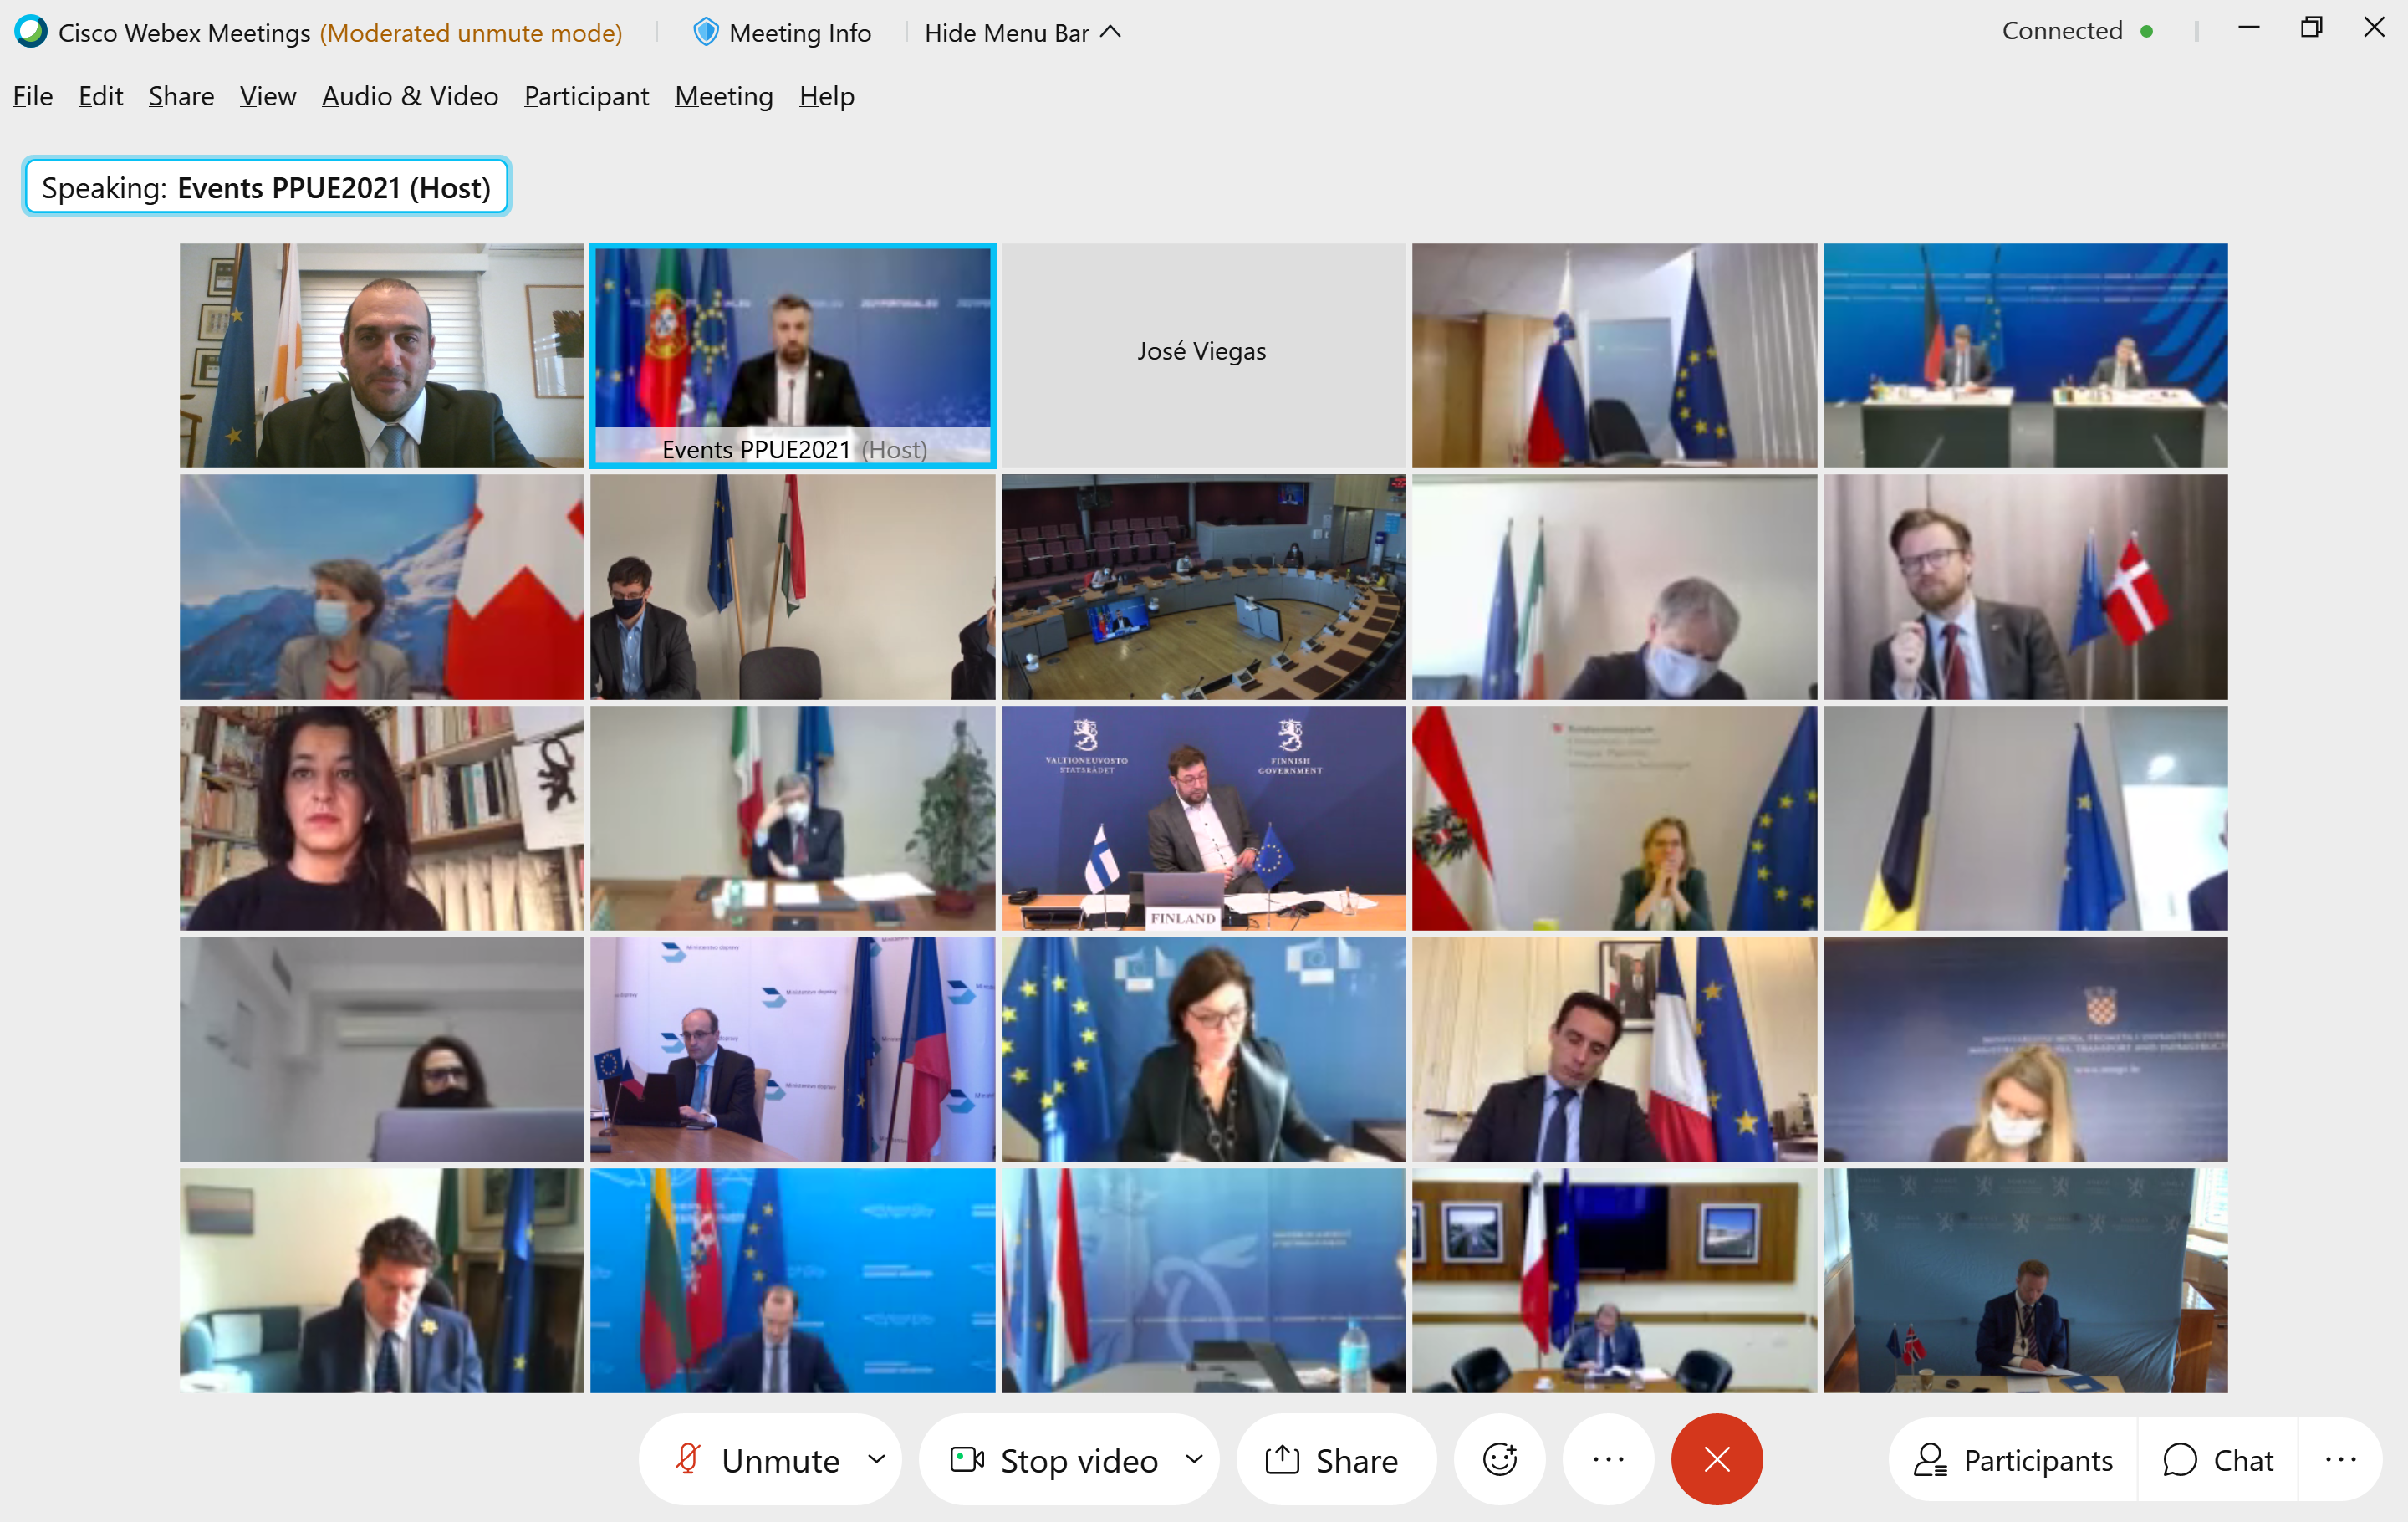Select the Czech flag man with laptop tile

(x=792, y=1049)
